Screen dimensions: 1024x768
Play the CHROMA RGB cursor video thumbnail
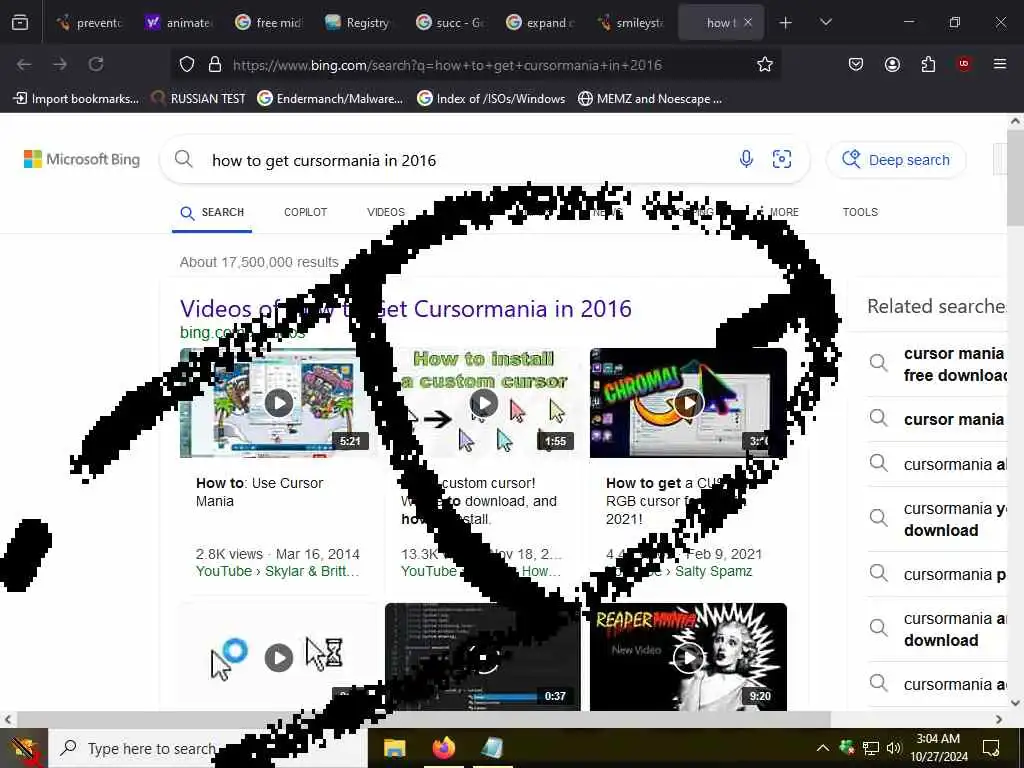(x=688, y=403)
